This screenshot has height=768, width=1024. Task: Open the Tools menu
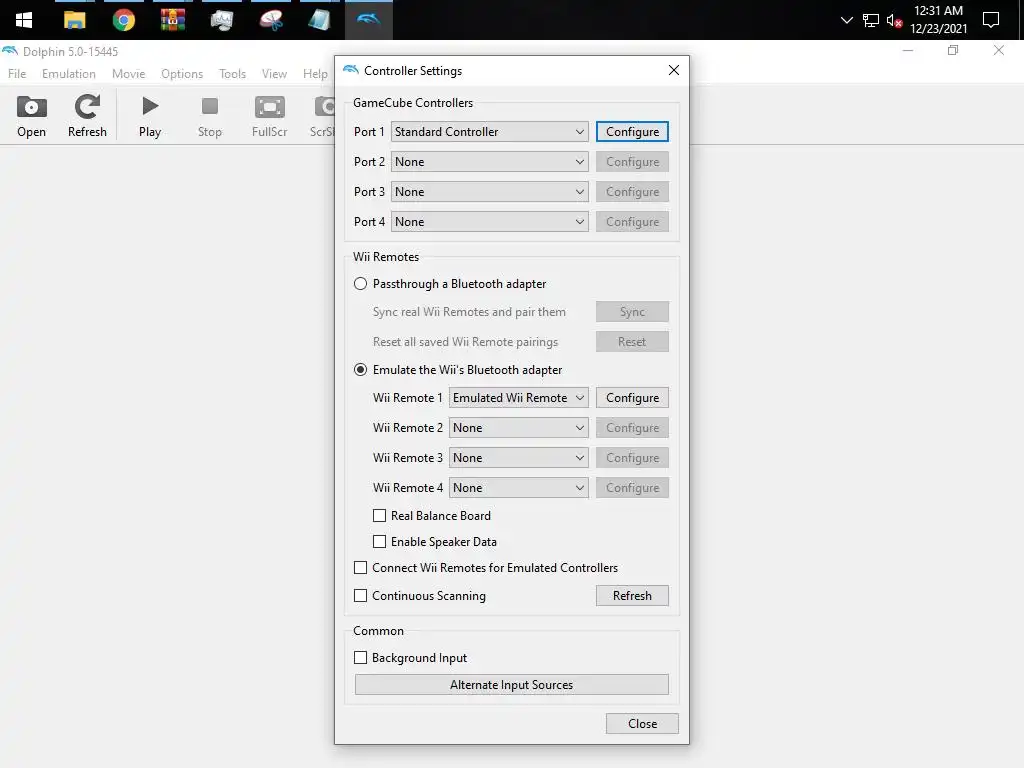(232, 74)
